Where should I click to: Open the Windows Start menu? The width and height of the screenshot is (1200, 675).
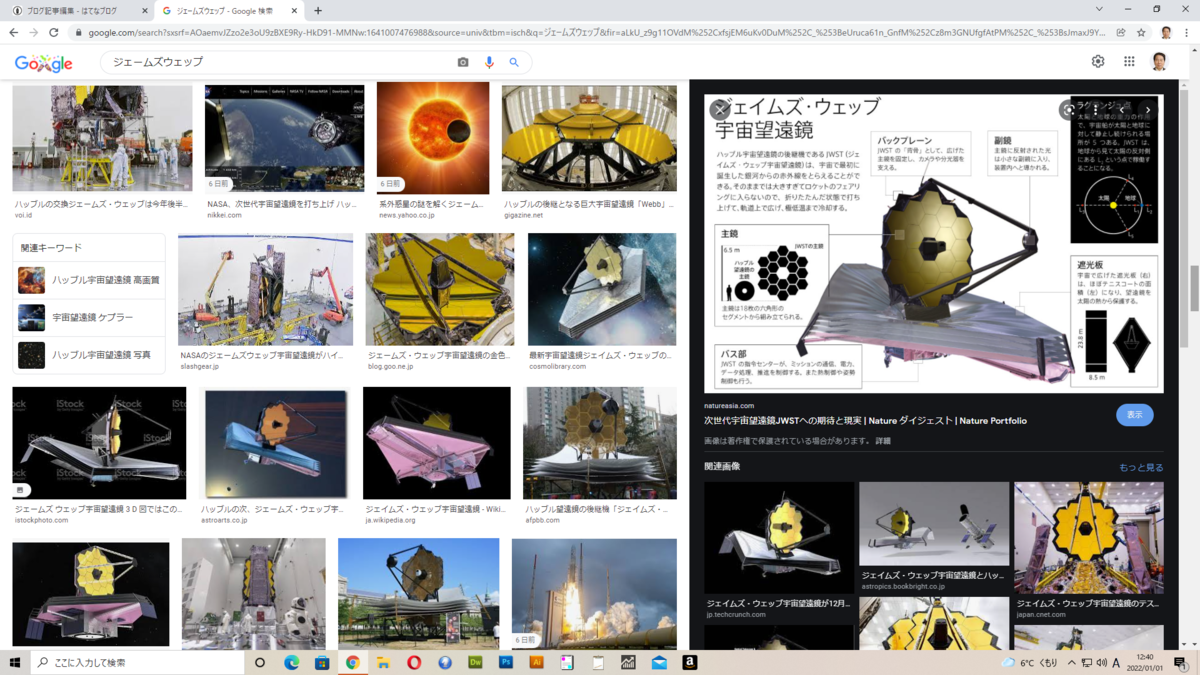(15, 662)
